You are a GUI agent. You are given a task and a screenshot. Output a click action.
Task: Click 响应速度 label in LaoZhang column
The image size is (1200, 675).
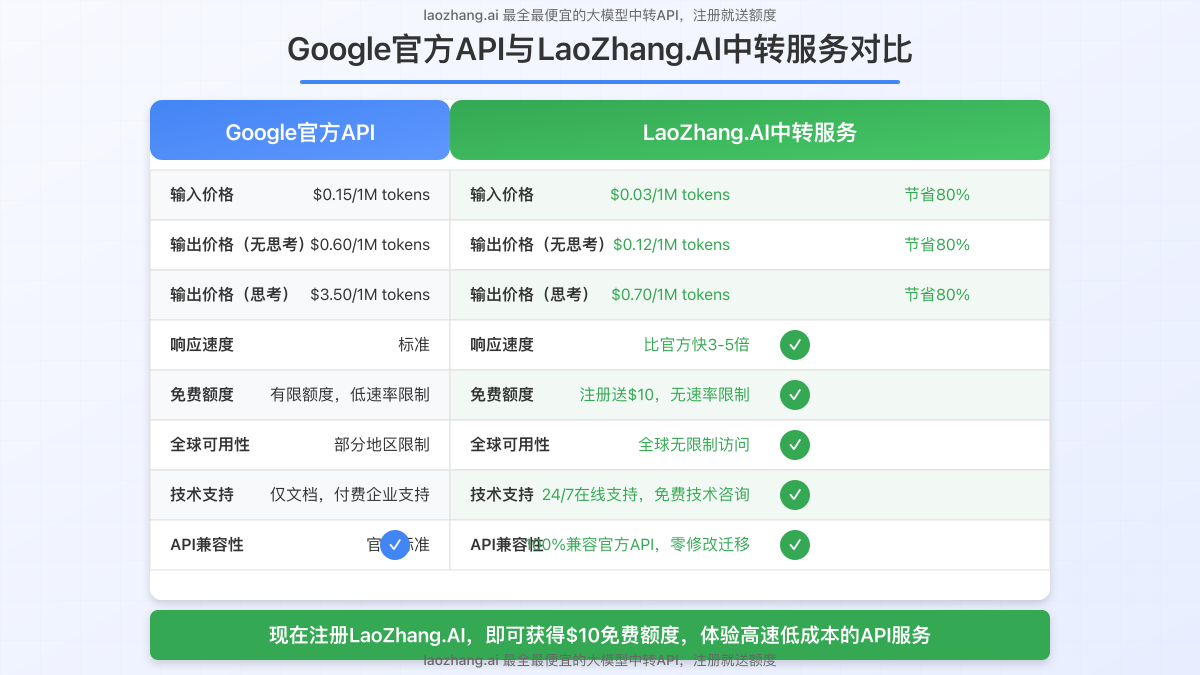tap(502, 345)
